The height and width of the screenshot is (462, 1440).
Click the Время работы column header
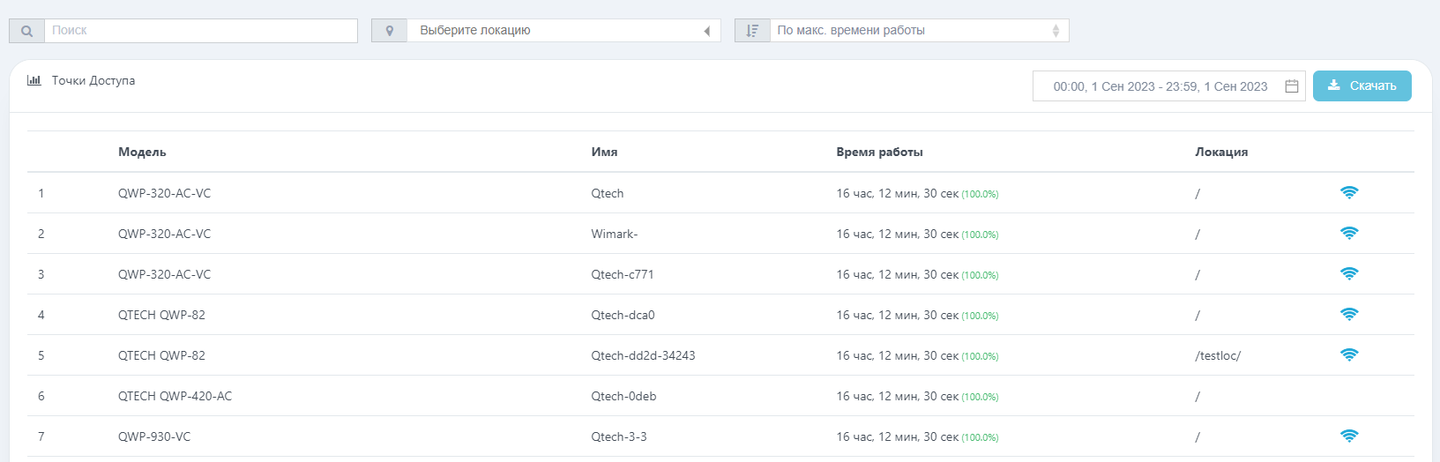click(x=879, y=152)
